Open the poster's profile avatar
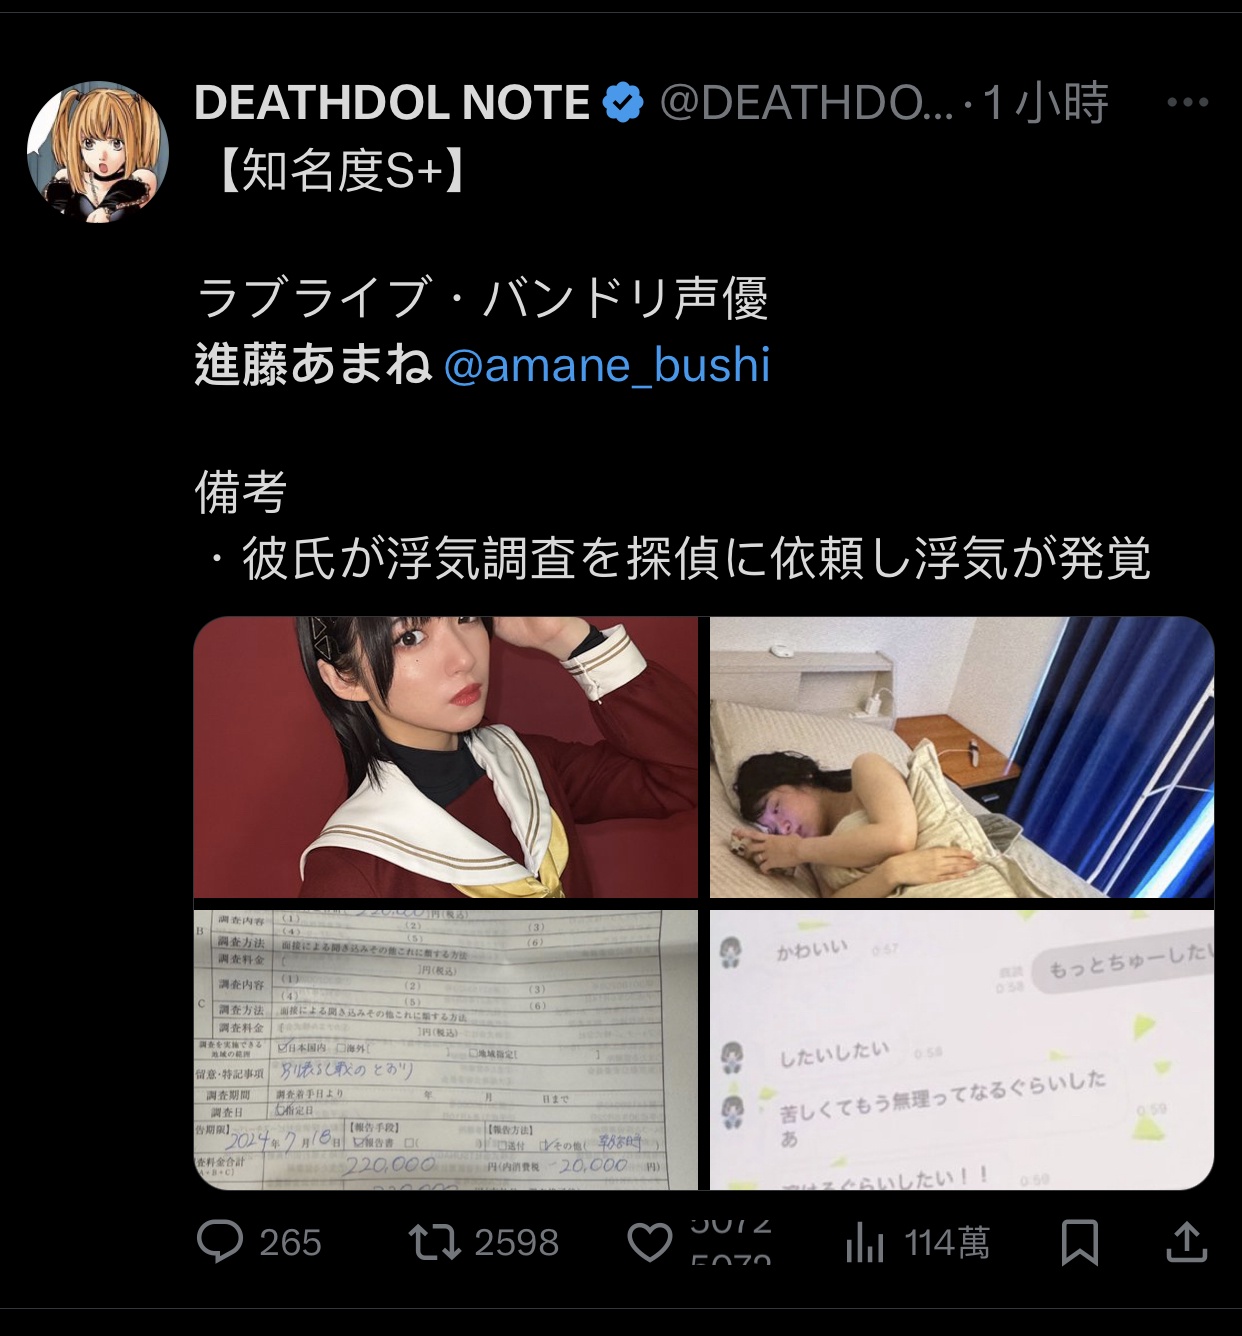The image size is (1242, 1336). point(98,152)
